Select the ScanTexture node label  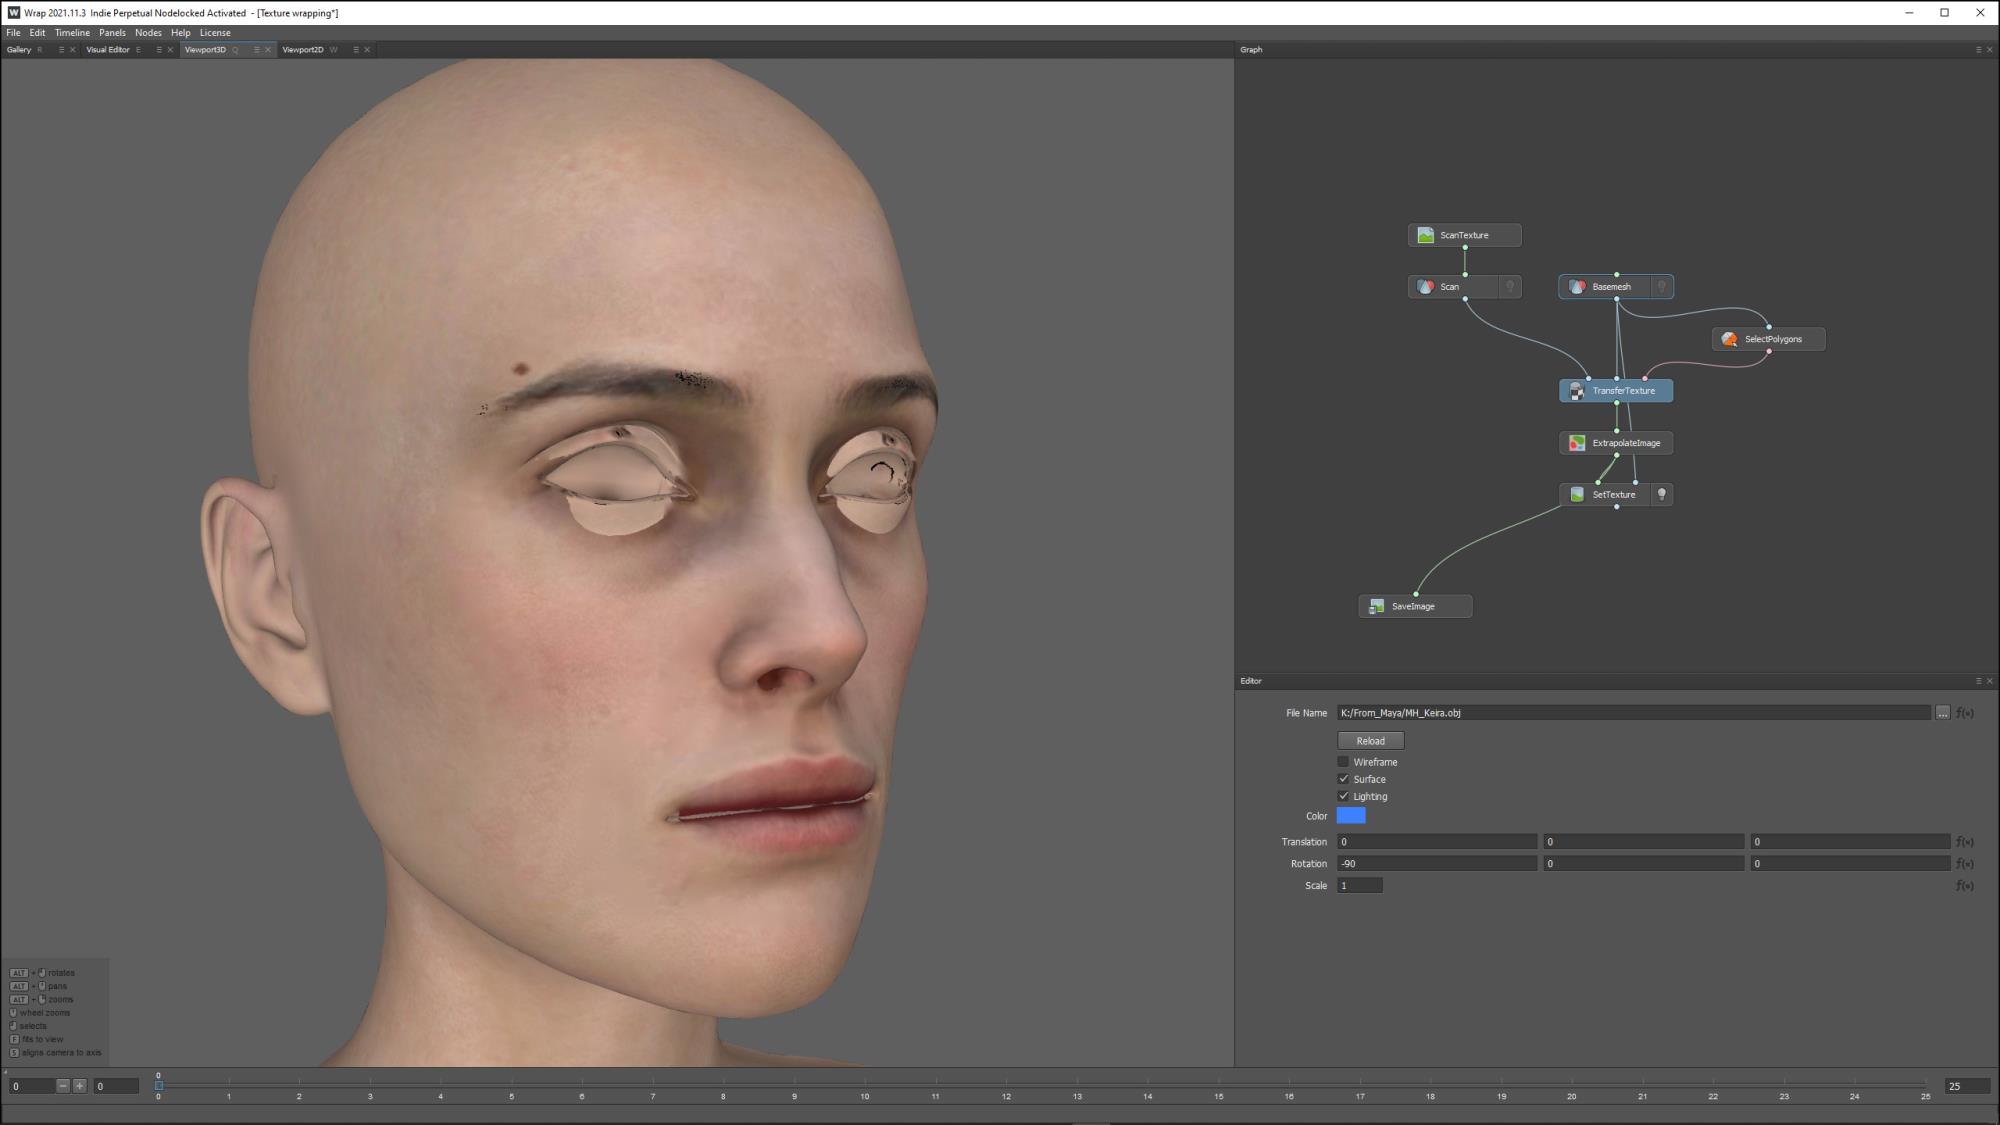coord(1464,235)
